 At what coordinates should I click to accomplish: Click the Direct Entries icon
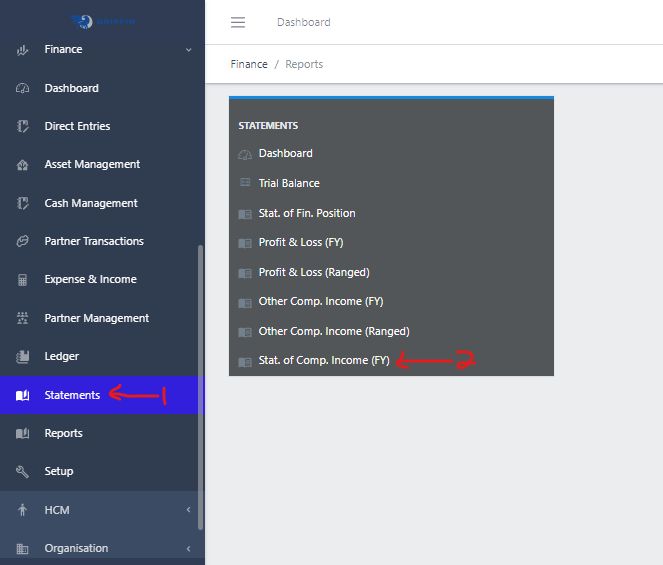click(22, 126)
